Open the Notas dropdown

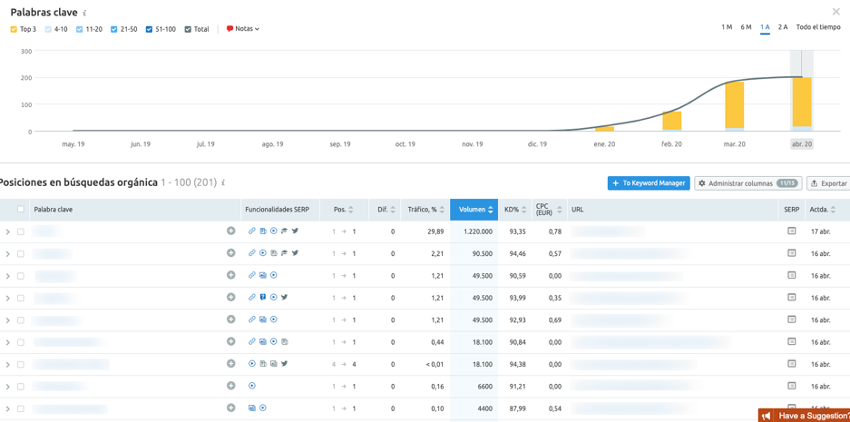point(243,29)
